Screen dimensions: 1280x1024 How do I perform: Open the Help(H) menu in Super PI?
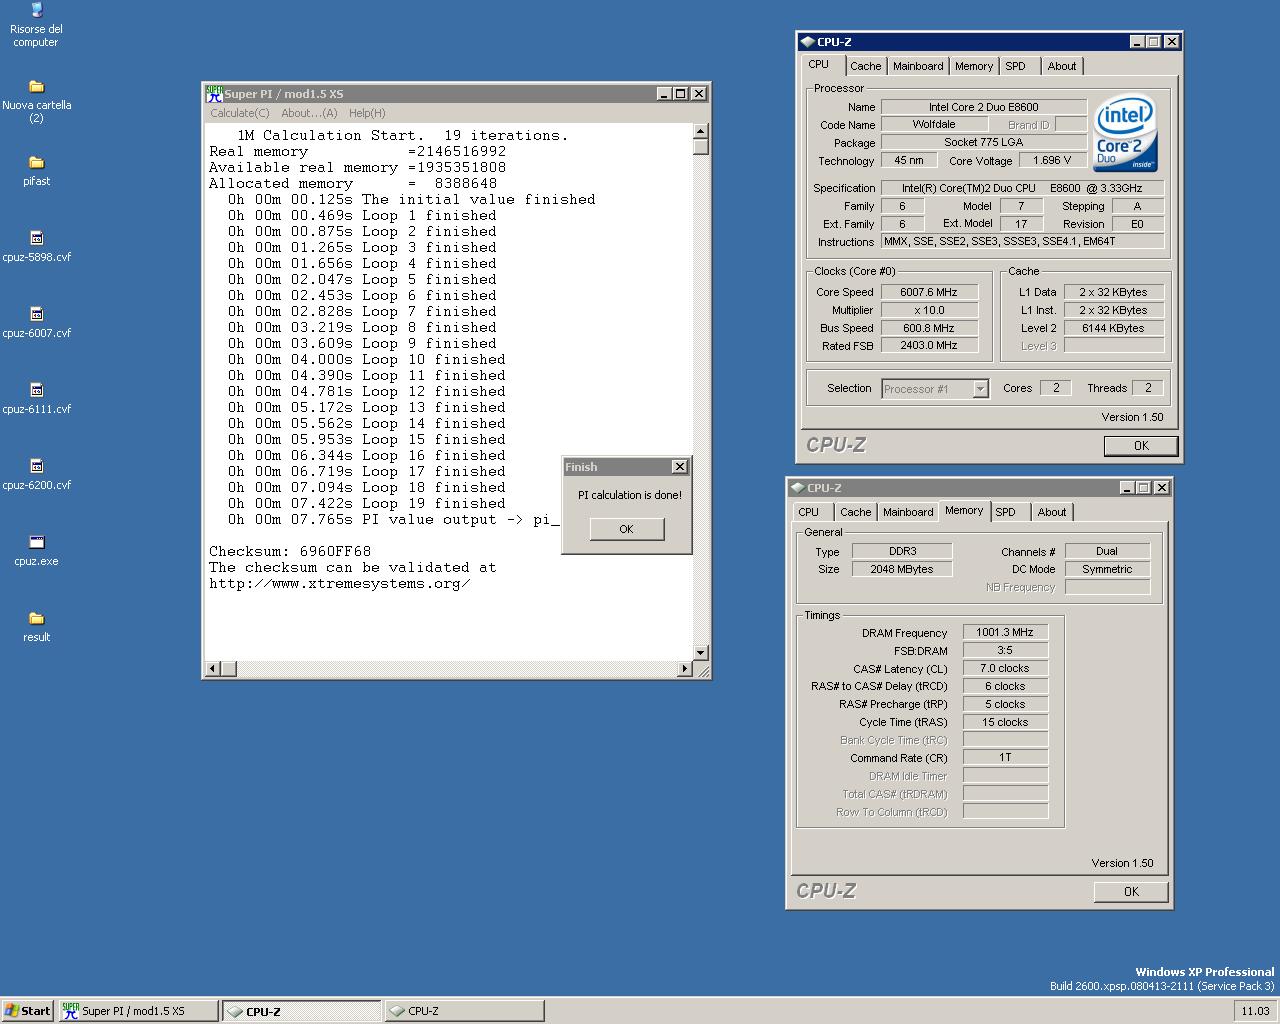pos(367,113)
